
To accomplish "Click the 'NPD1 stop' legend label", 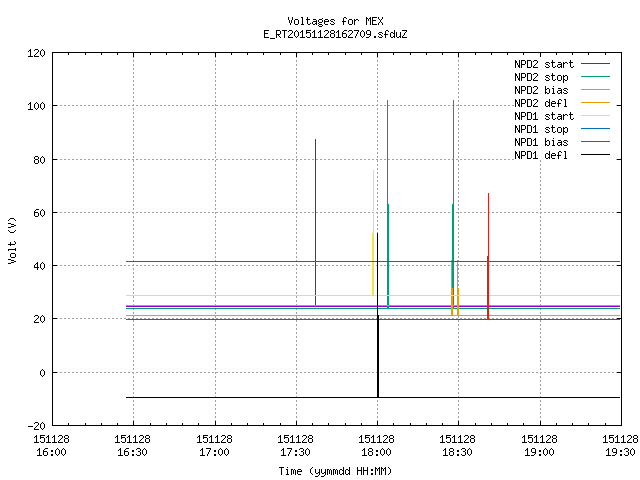I will point(541,129).
